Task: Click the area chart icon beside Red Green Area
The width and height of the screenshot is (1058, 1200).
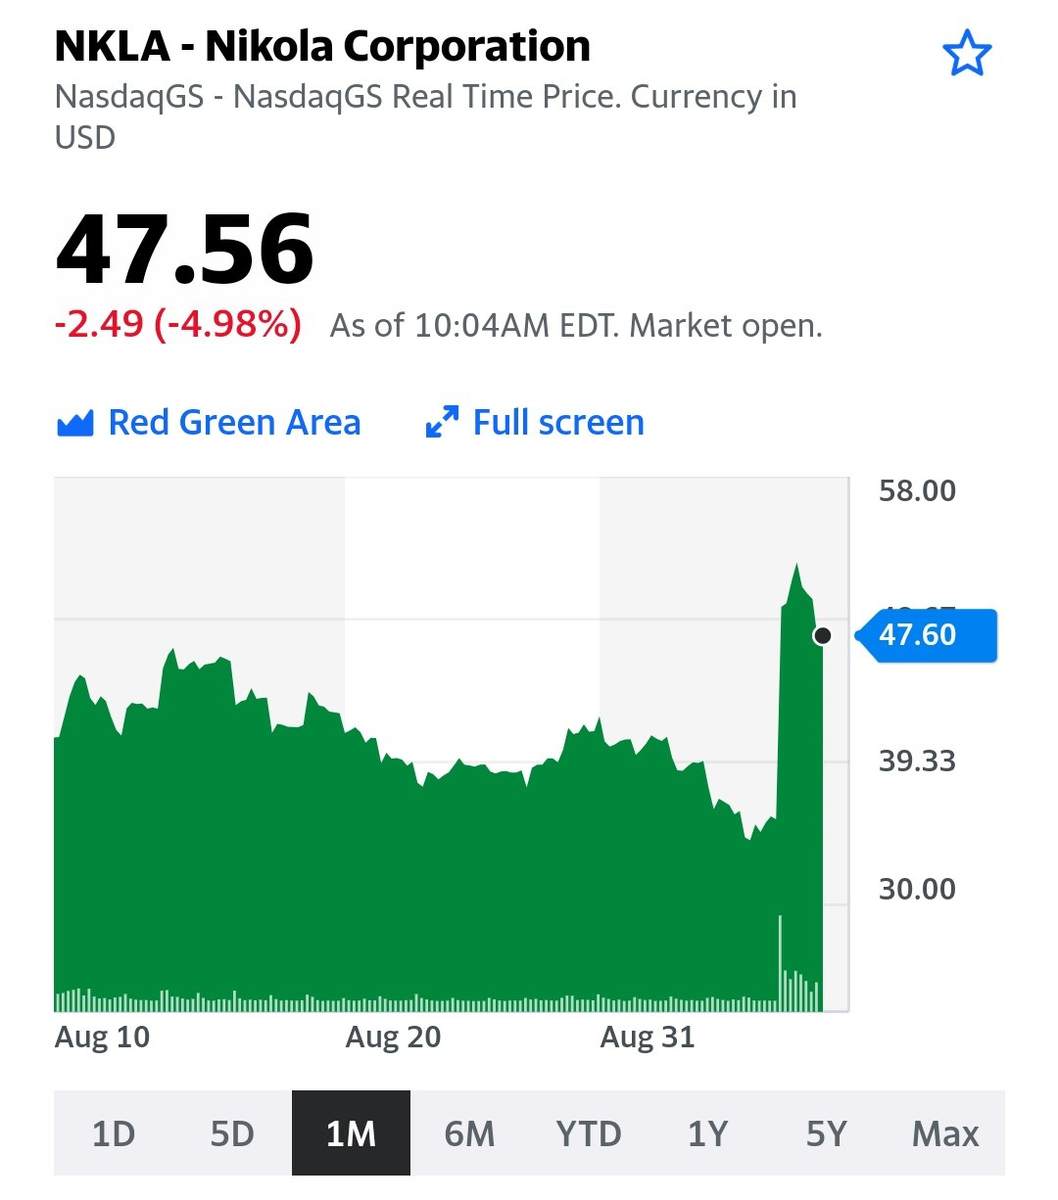Action: click(x=75, y=423)
